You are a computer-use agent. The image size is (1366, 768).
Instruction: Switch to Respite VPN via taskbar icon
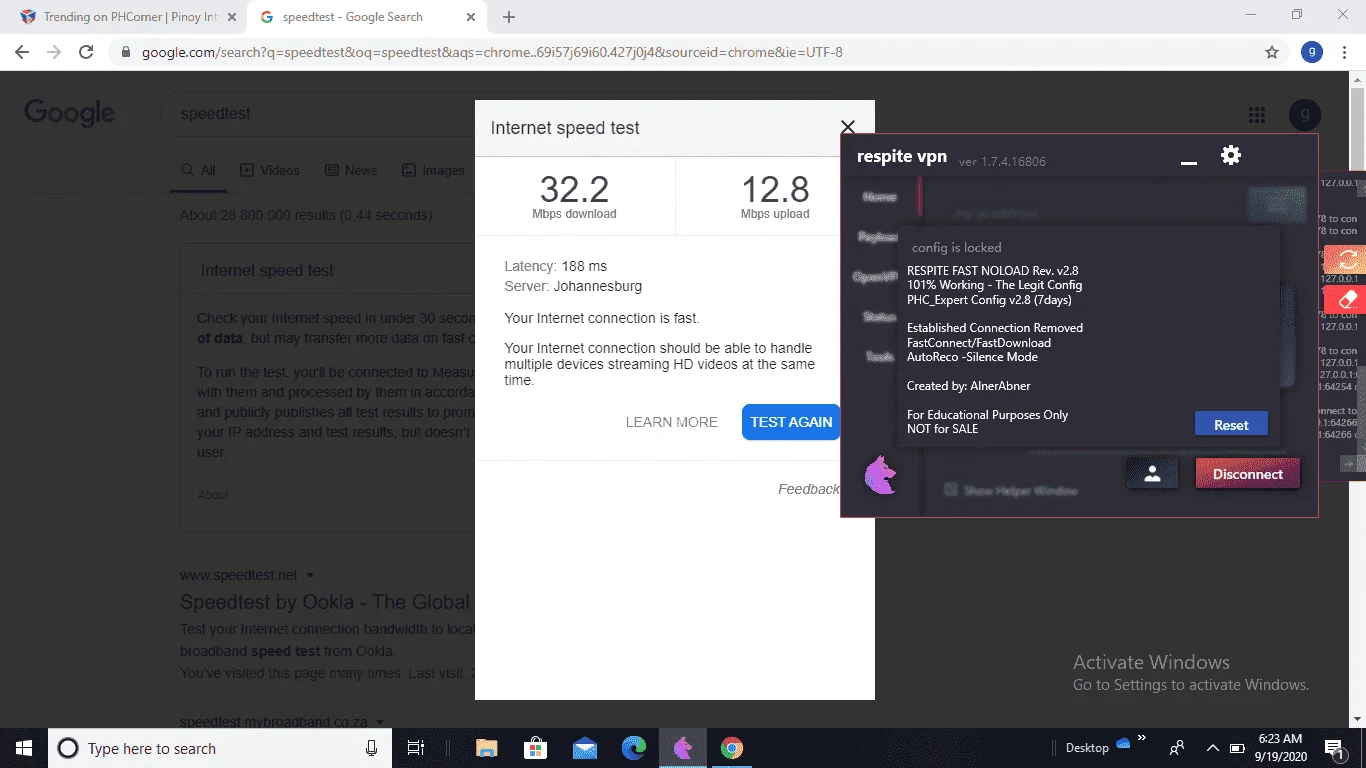(683, 748)
